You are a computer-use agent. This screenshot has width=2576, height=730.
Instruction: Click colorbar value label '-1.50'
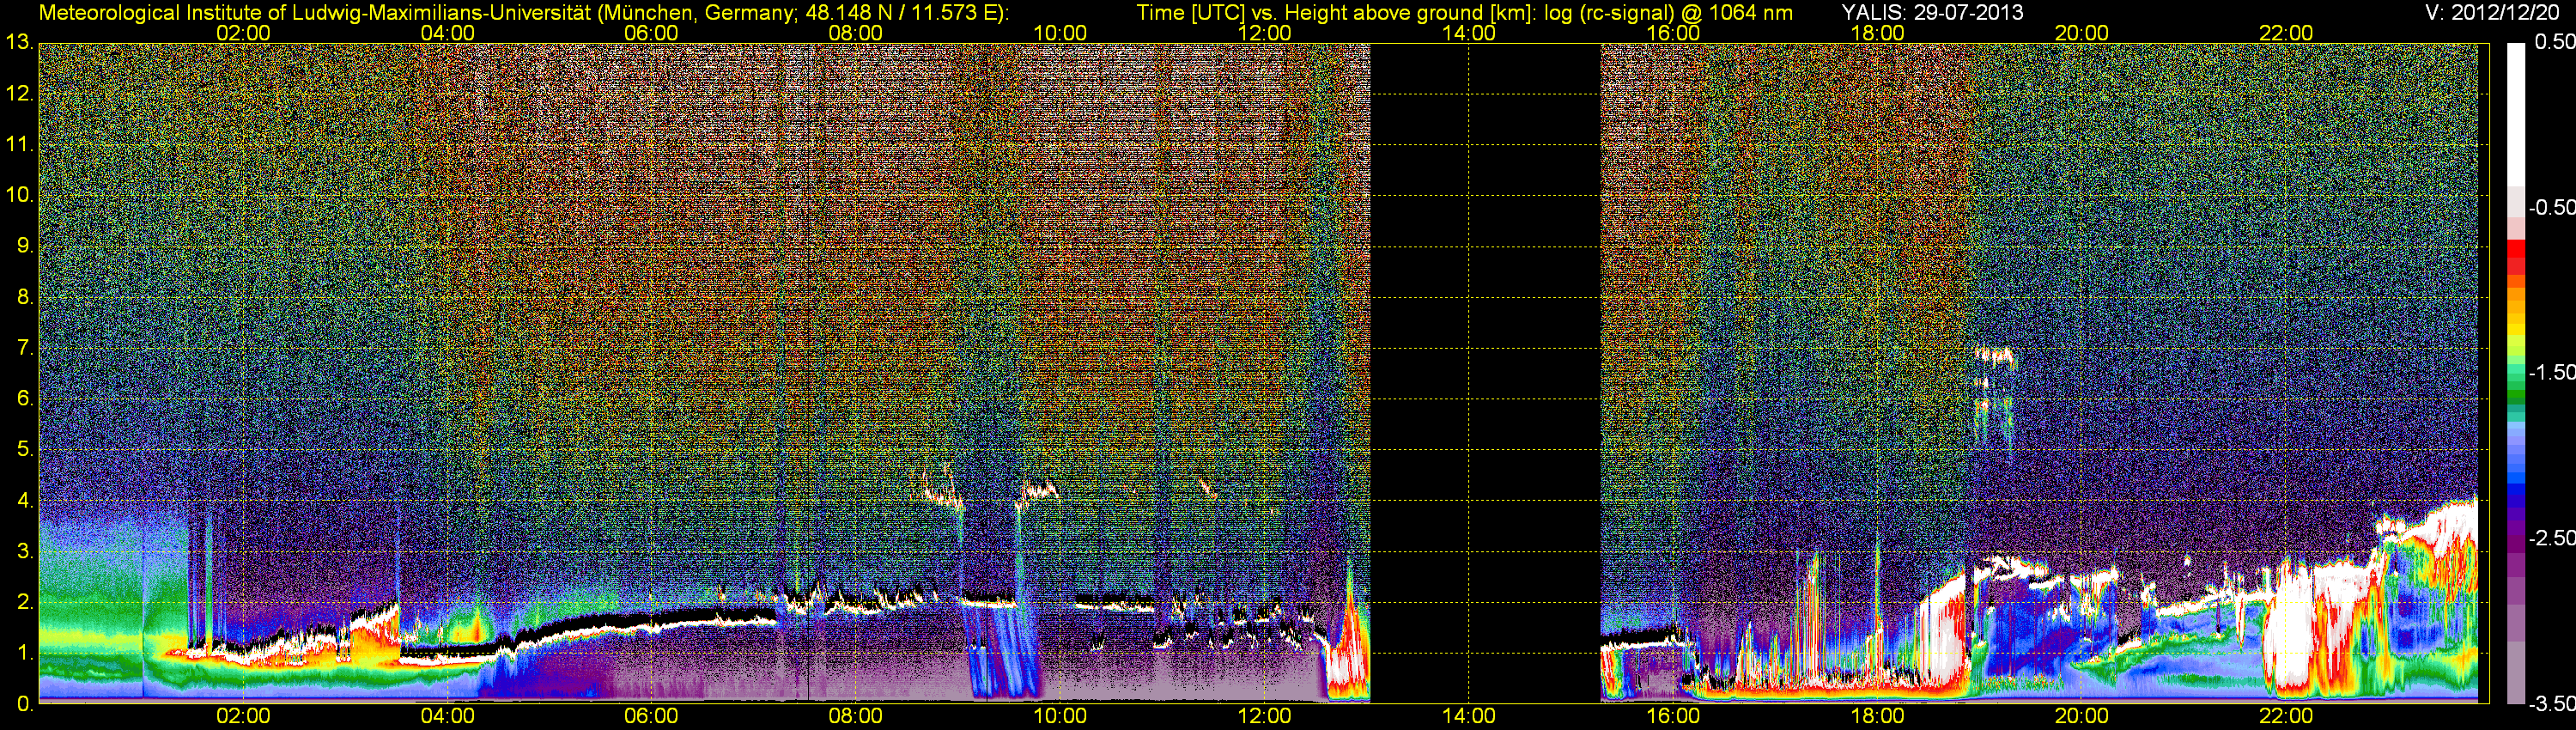[x=2551, y=372]
